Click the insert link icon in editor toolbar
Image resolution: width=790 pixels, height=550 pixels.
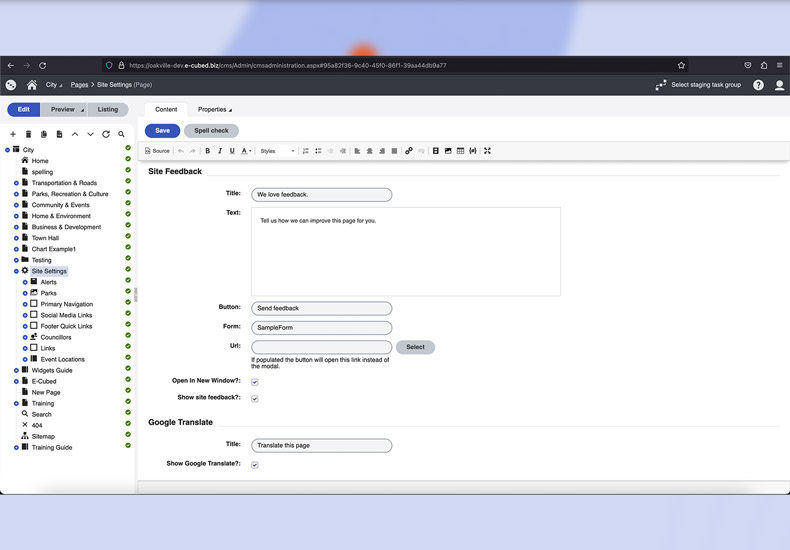[408, 151]
